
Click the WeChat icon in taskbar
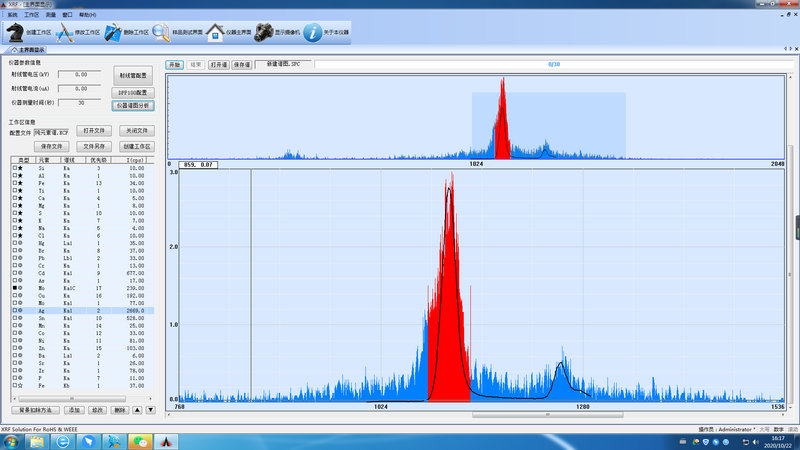142,441
